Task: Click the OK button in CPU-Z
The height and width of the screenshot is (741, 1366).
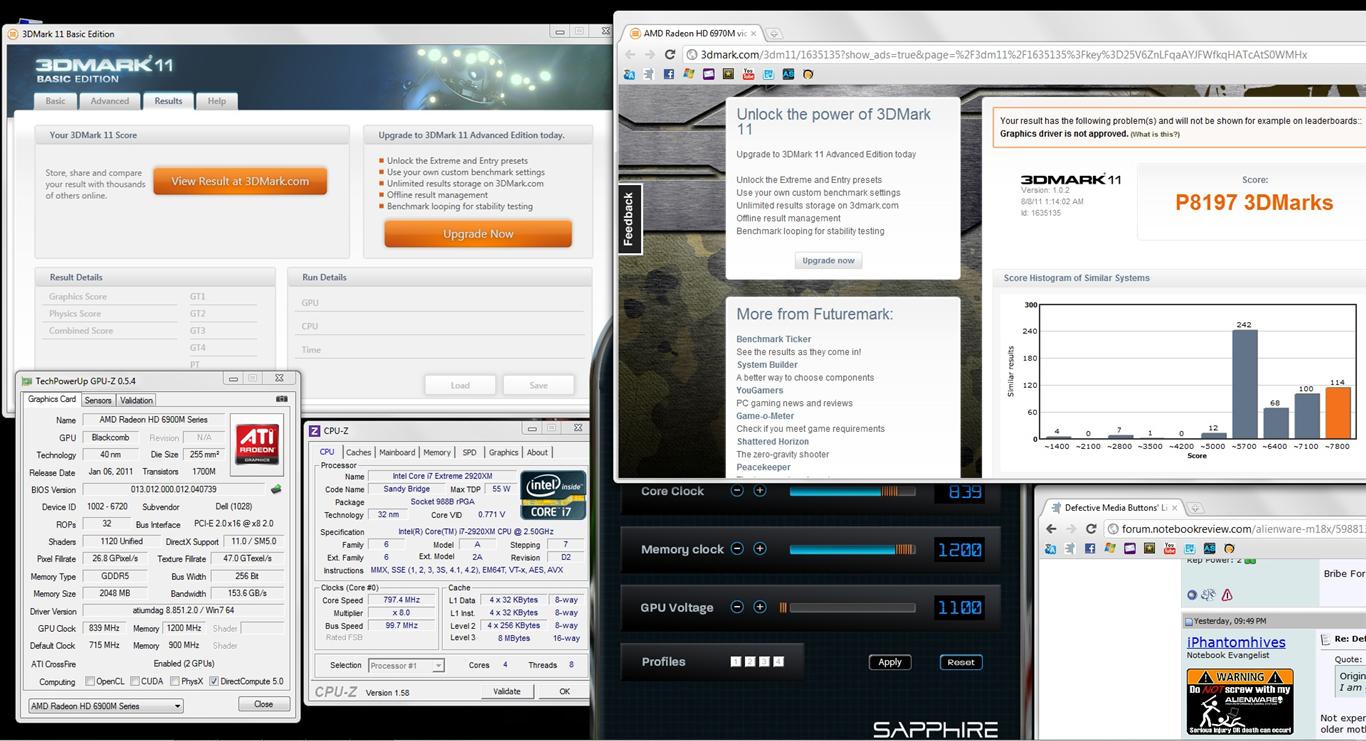Action: coord(564,691)
